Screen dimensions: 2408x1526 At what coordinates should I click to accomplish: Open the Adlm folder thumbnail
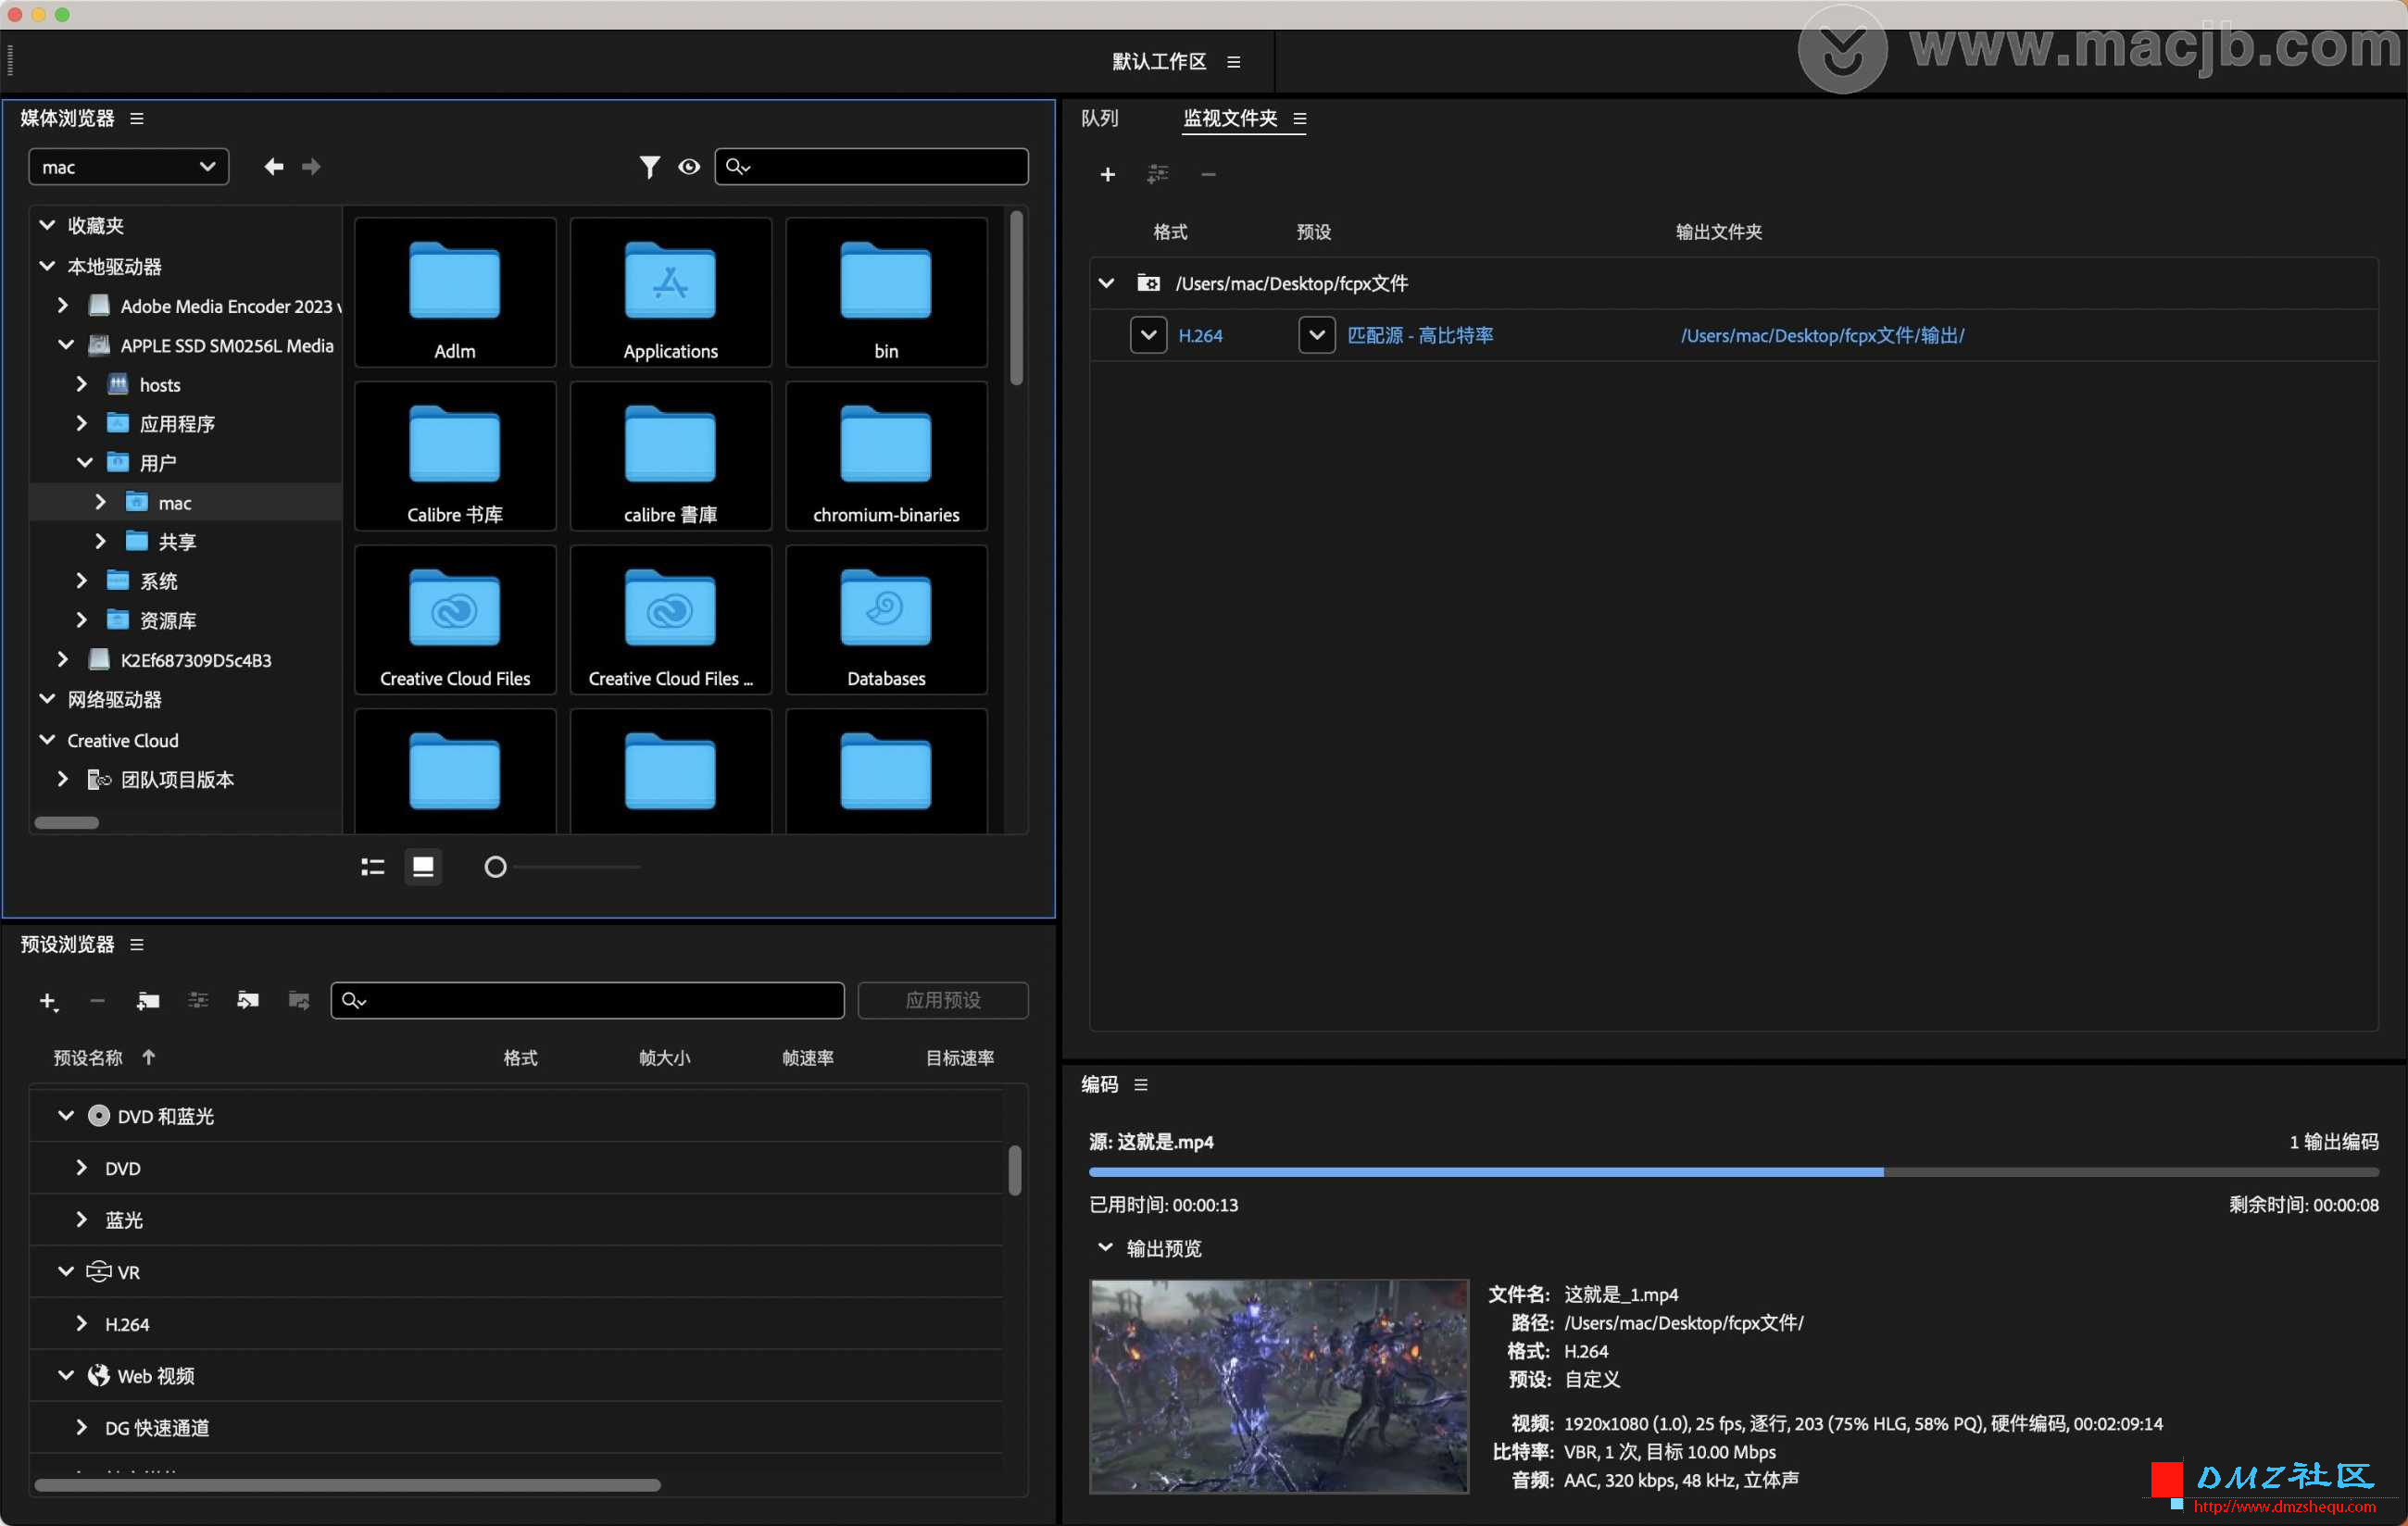point(455,292)
